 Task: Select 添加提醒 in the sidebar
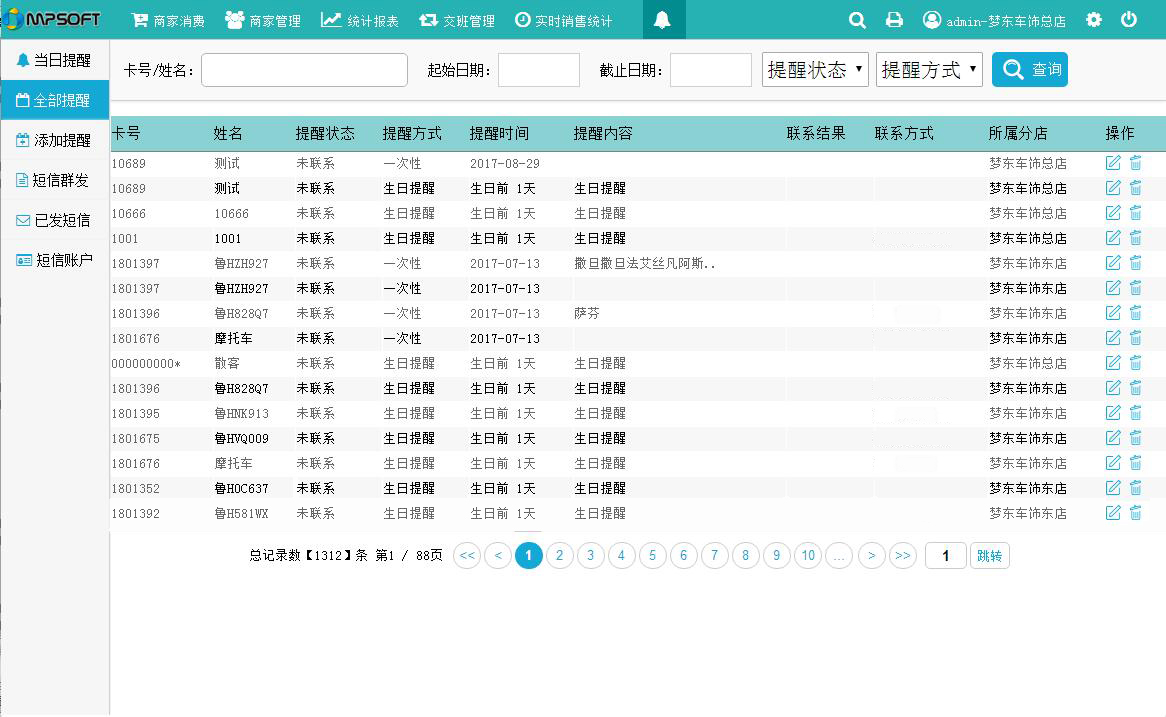(54, 140)
